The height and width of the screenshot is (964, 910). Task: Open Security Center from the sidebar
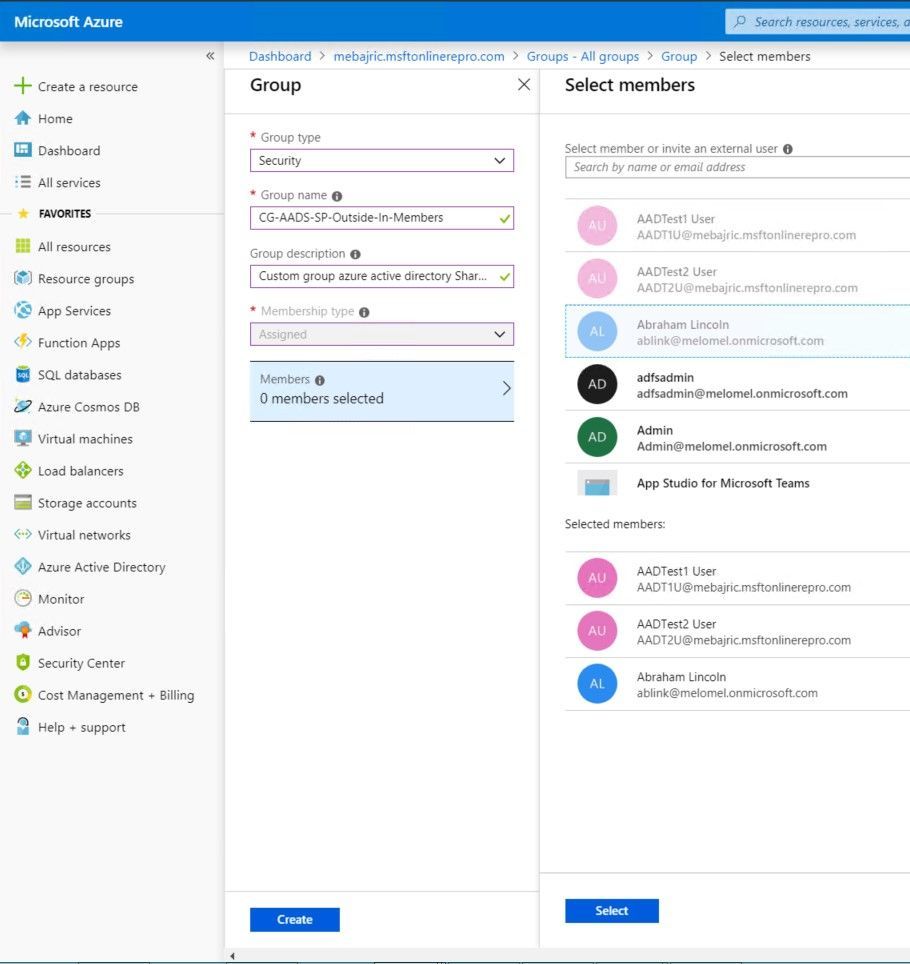pos(82,662)
